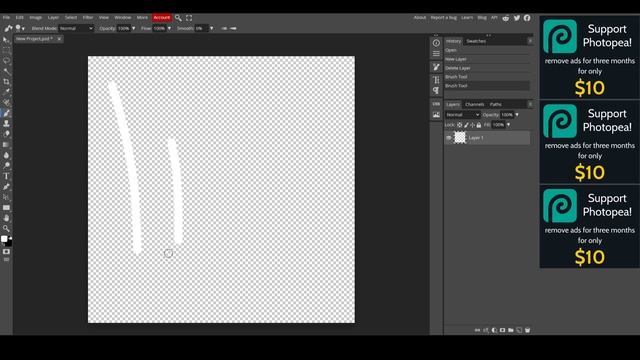Screen dimensions: 640x360
Task: Select the Lasso tool
Action: pos(6,61)
